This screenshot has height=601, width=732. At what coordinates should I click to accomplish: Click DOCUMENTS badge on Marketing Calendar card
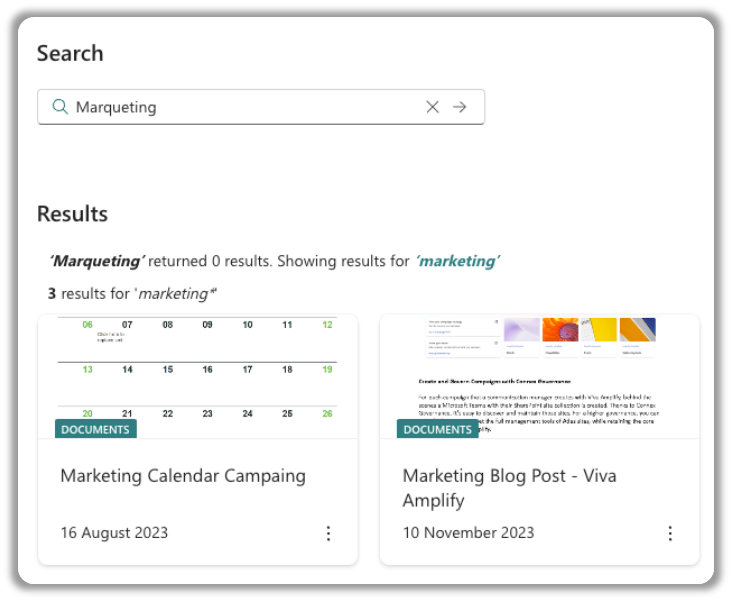pyautogui.click(x=96, y=429)
